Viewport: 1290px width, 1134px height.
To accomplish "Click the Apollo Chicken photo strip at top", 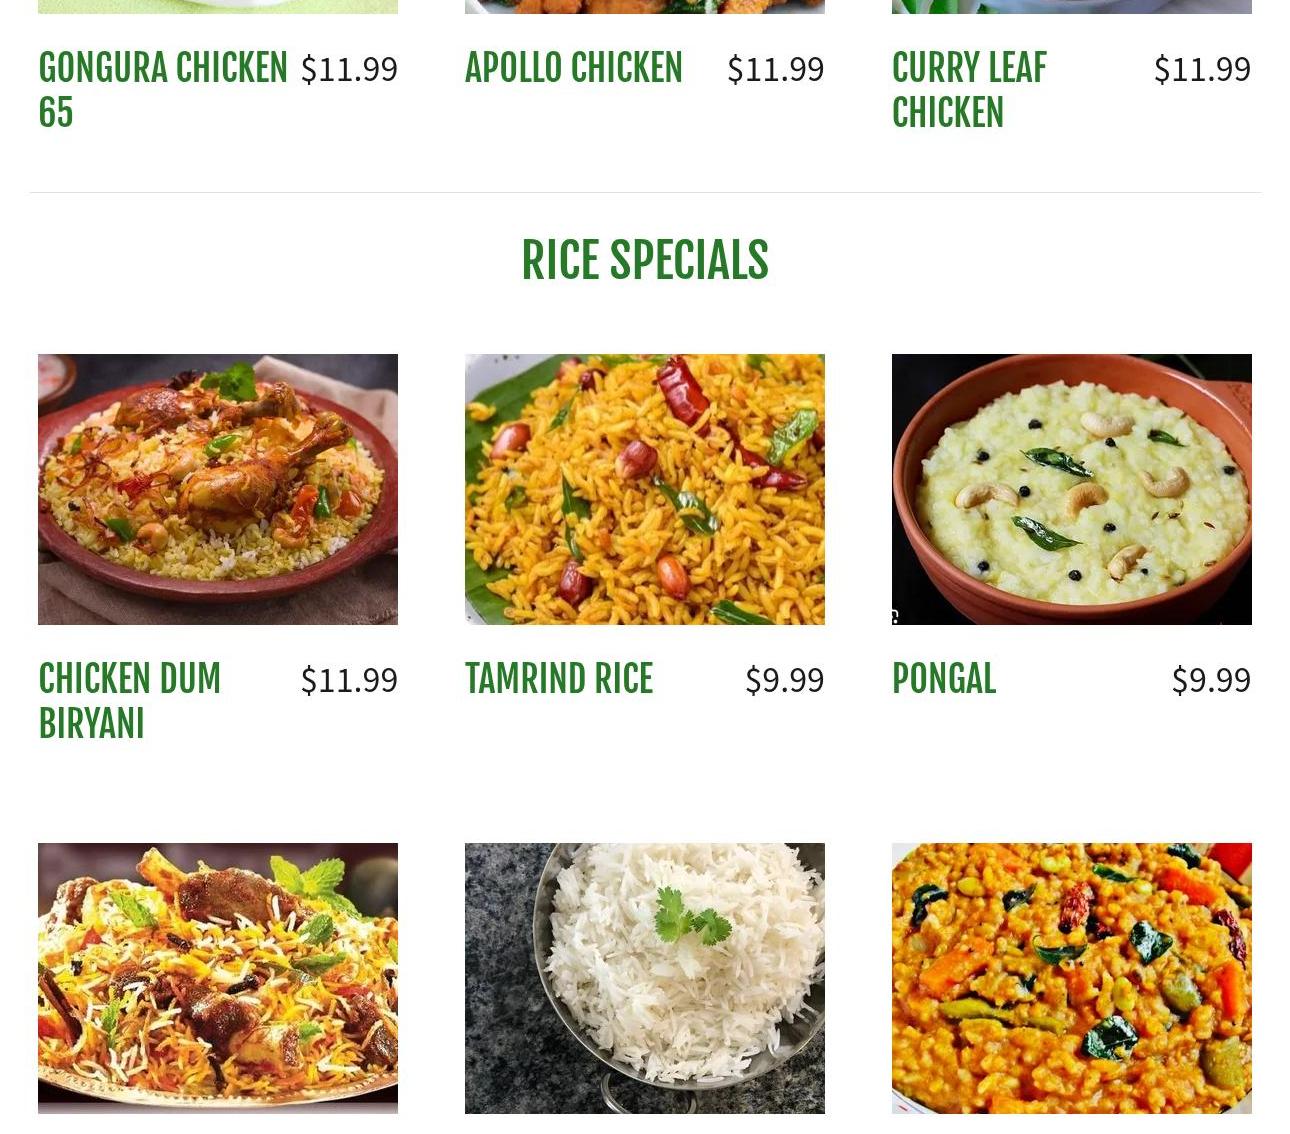I will [645, 6].
